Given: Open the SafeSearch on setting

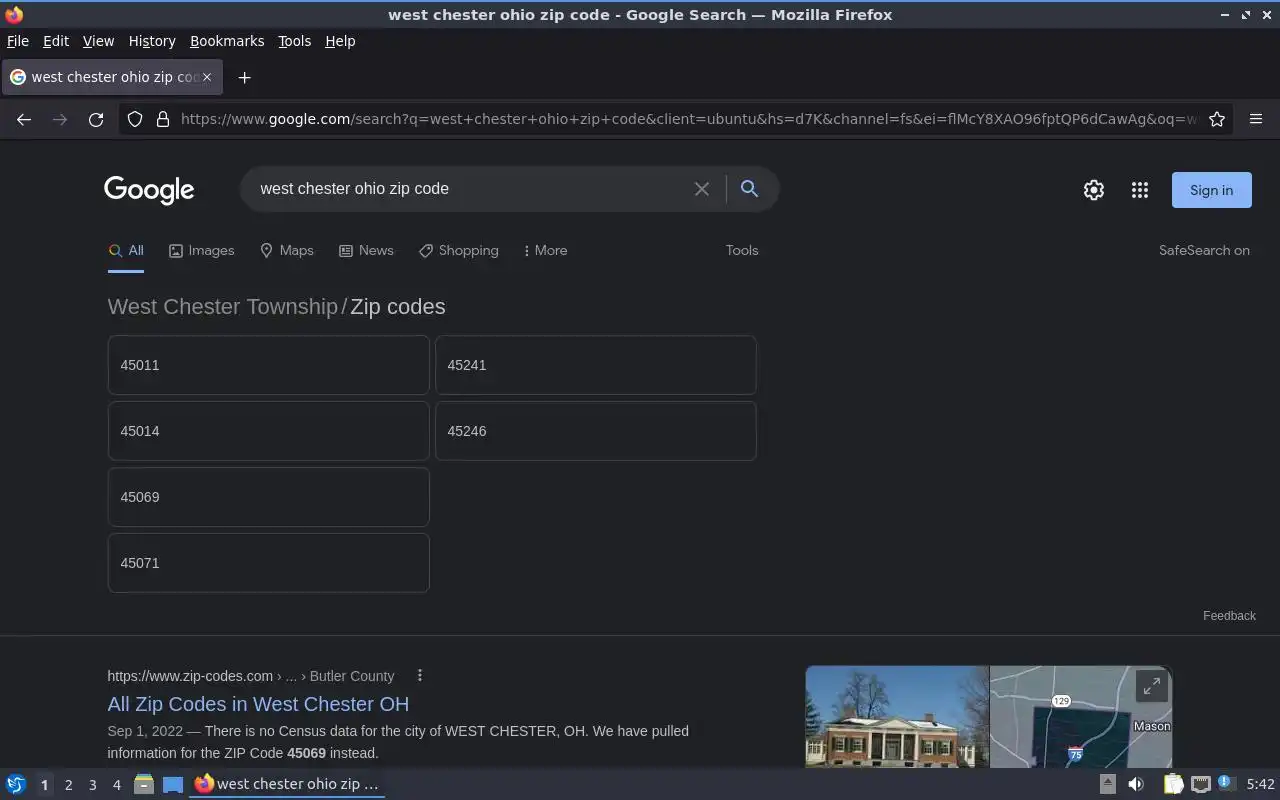Looking at the screenshot, I should click(x=1204, y=251).
